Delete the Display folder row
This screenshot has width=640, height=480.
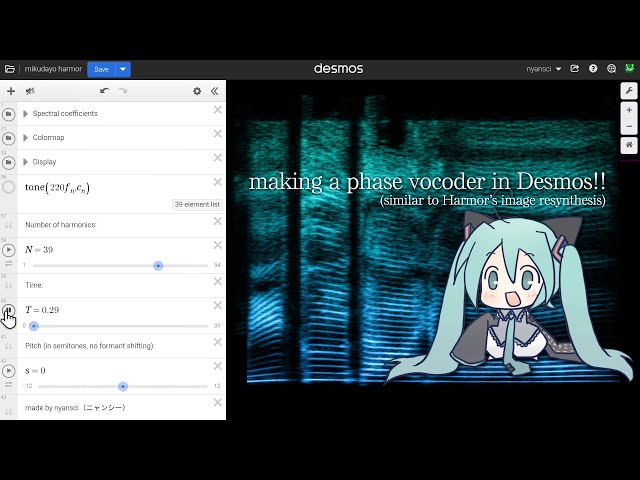(x=218, y=158)
